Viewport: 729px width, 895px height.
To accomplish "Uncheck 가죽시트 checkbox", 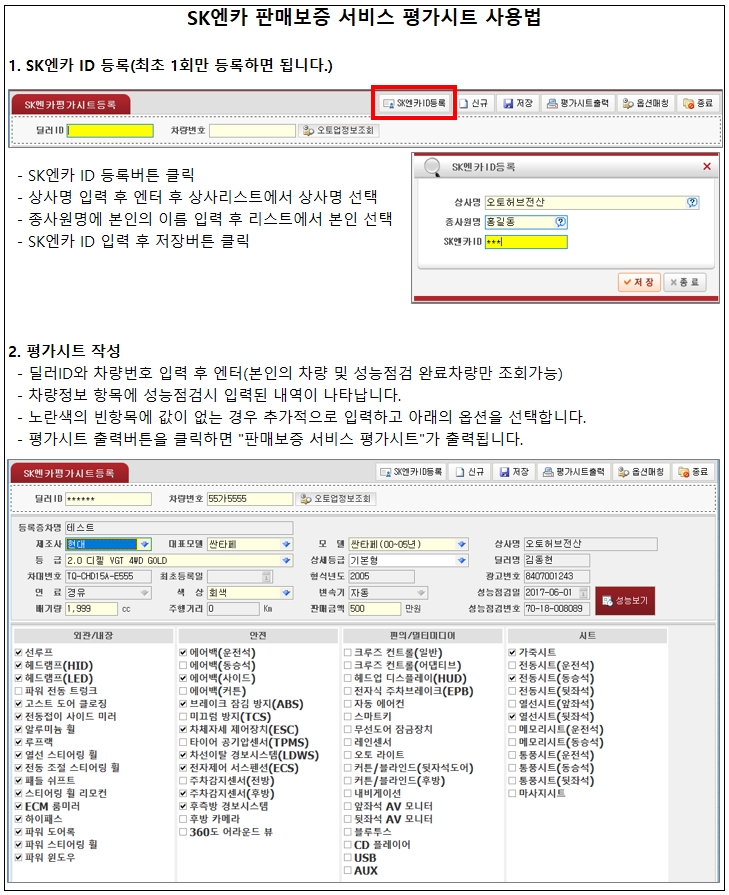I will [x=512, y=652].
